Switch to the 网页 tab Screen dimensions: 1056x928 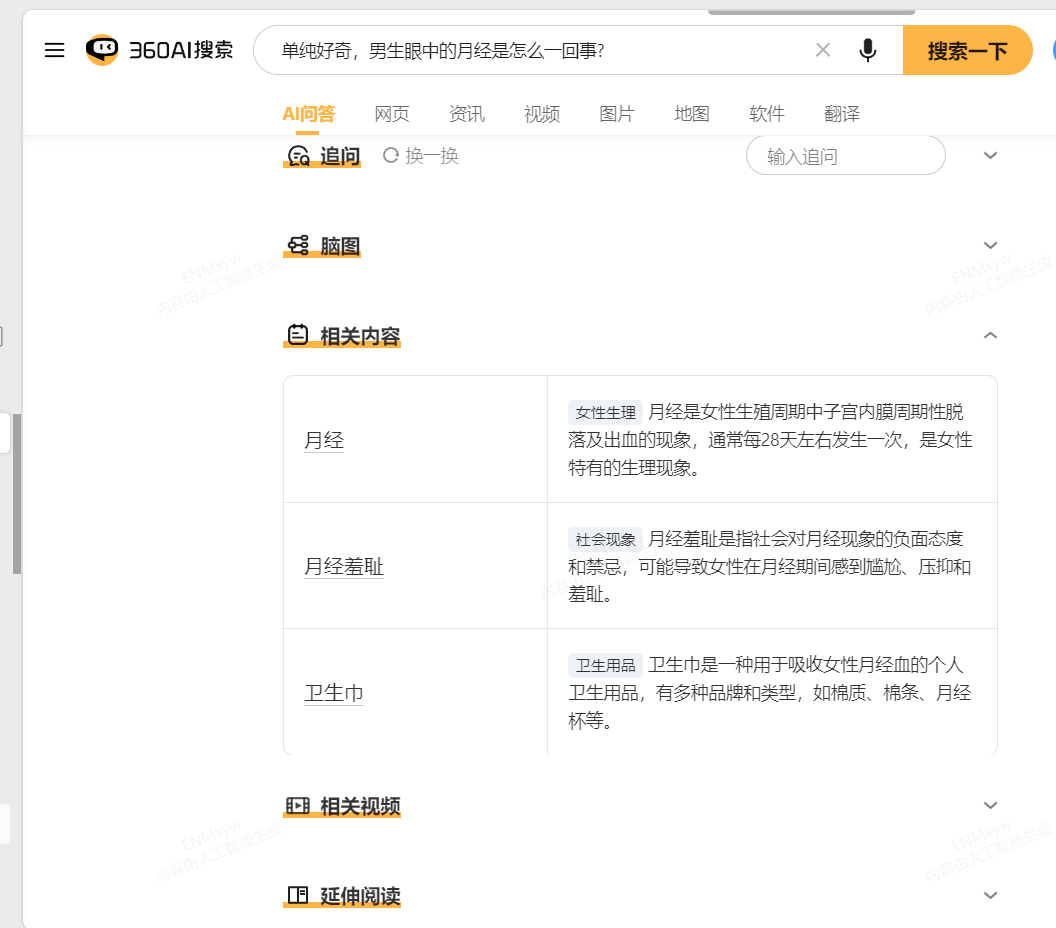point(392,114)
